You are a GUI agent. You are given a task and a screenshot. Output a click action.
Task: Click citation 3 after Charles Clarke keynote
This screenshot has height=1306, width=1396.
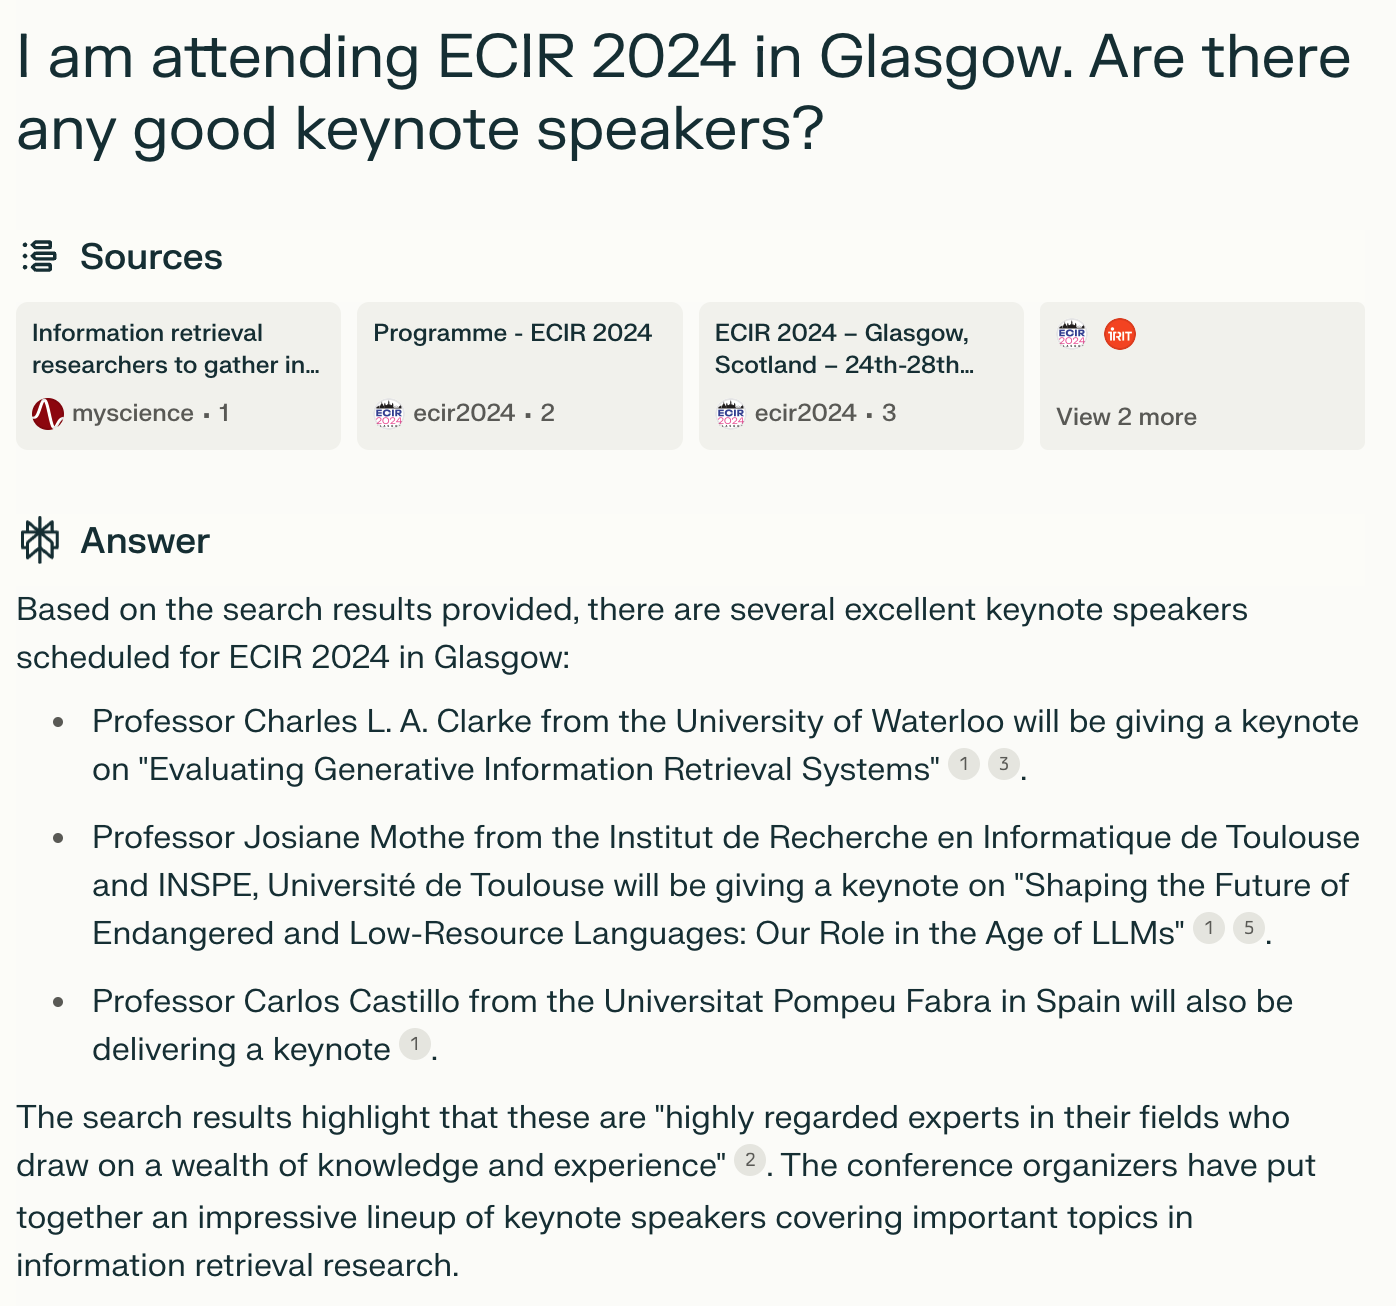click(x=1004, y=765)
